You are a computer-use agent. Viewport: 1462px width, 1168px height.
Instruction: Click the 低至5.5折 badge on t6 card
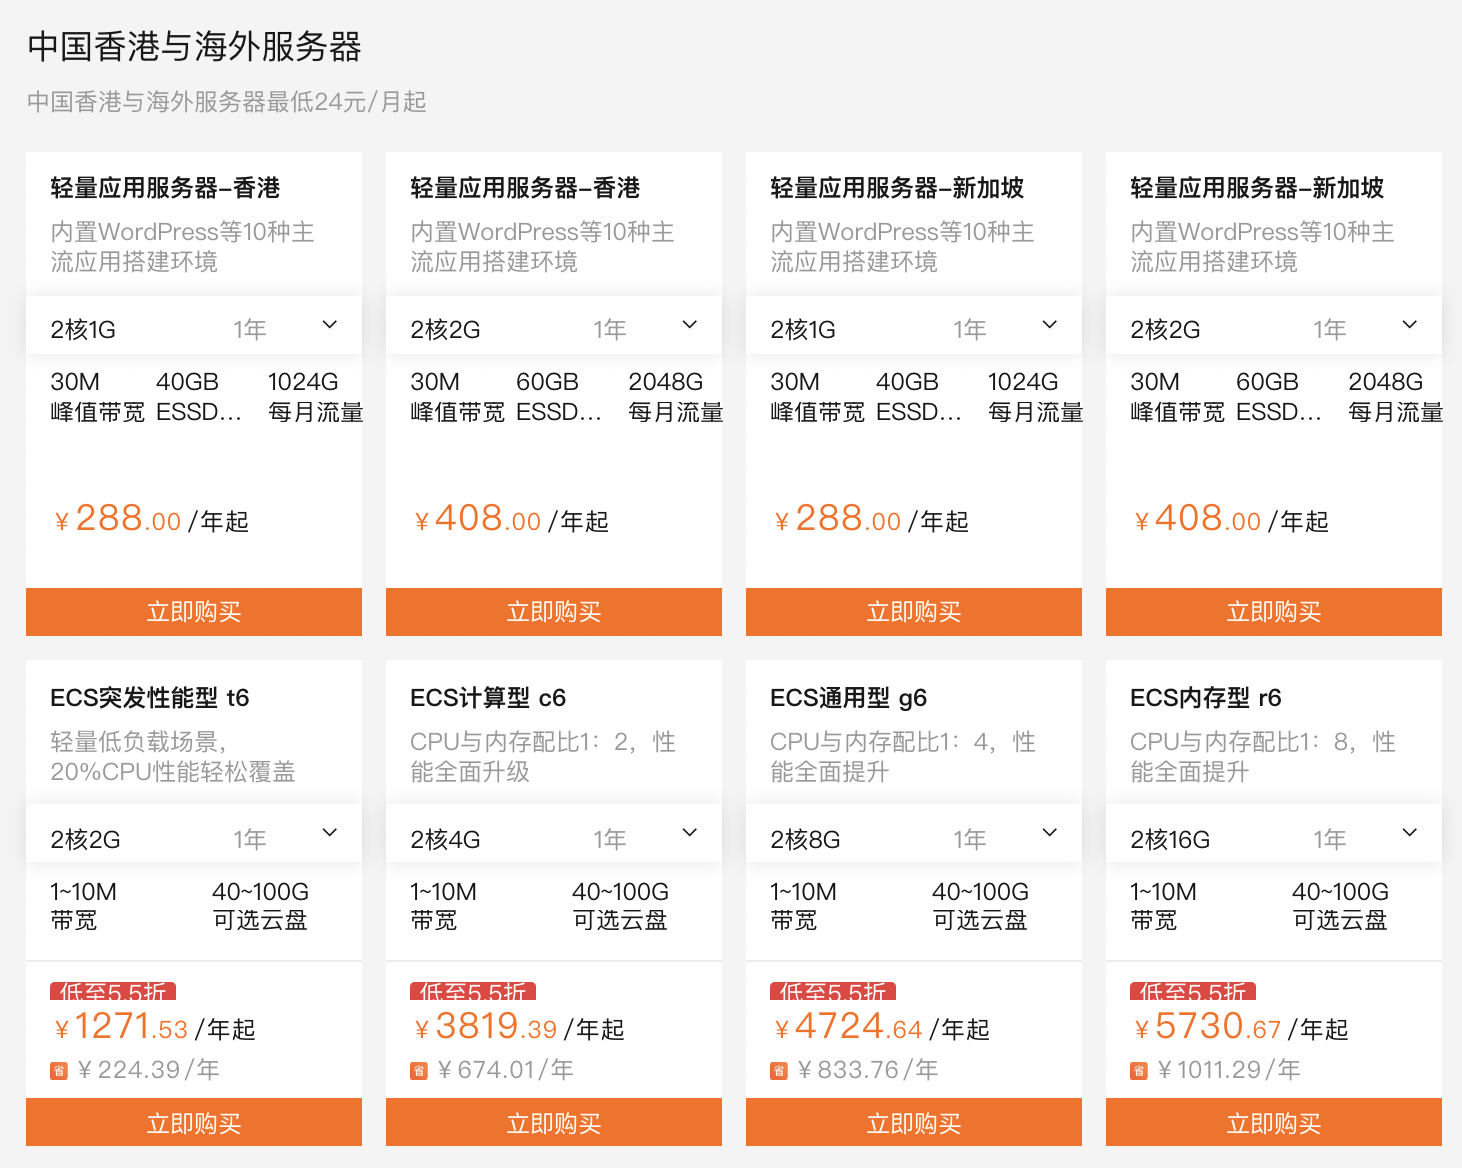pyautogui.click(x=115, y=993)
